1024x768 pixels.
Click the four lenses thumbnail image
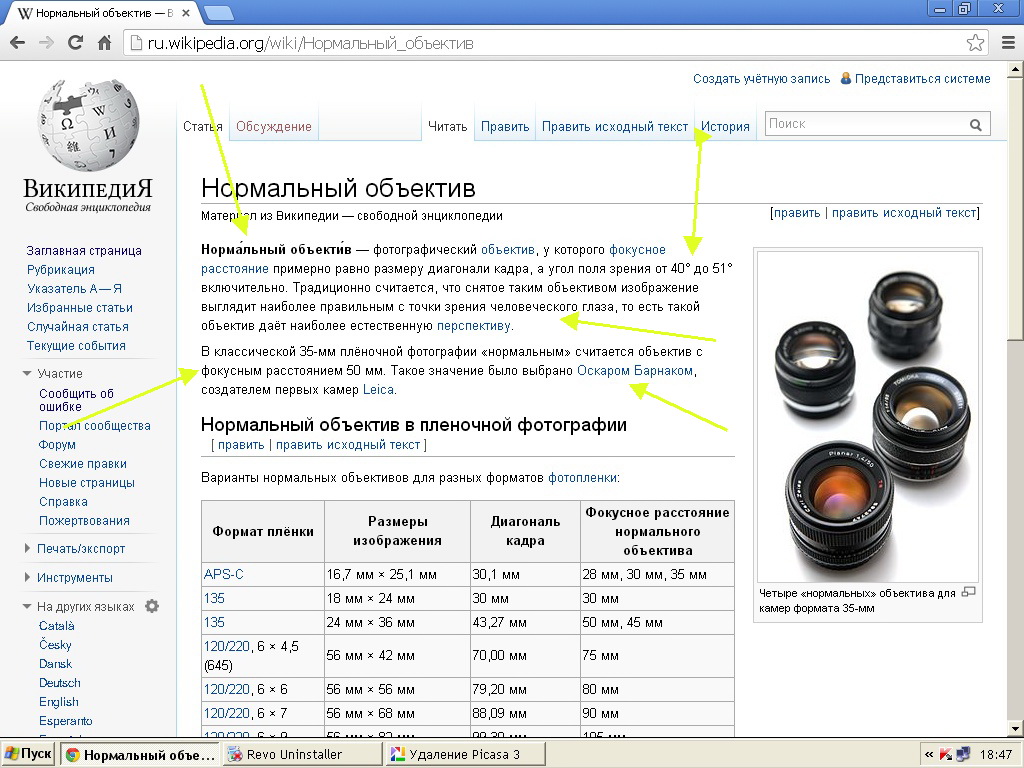867,417
